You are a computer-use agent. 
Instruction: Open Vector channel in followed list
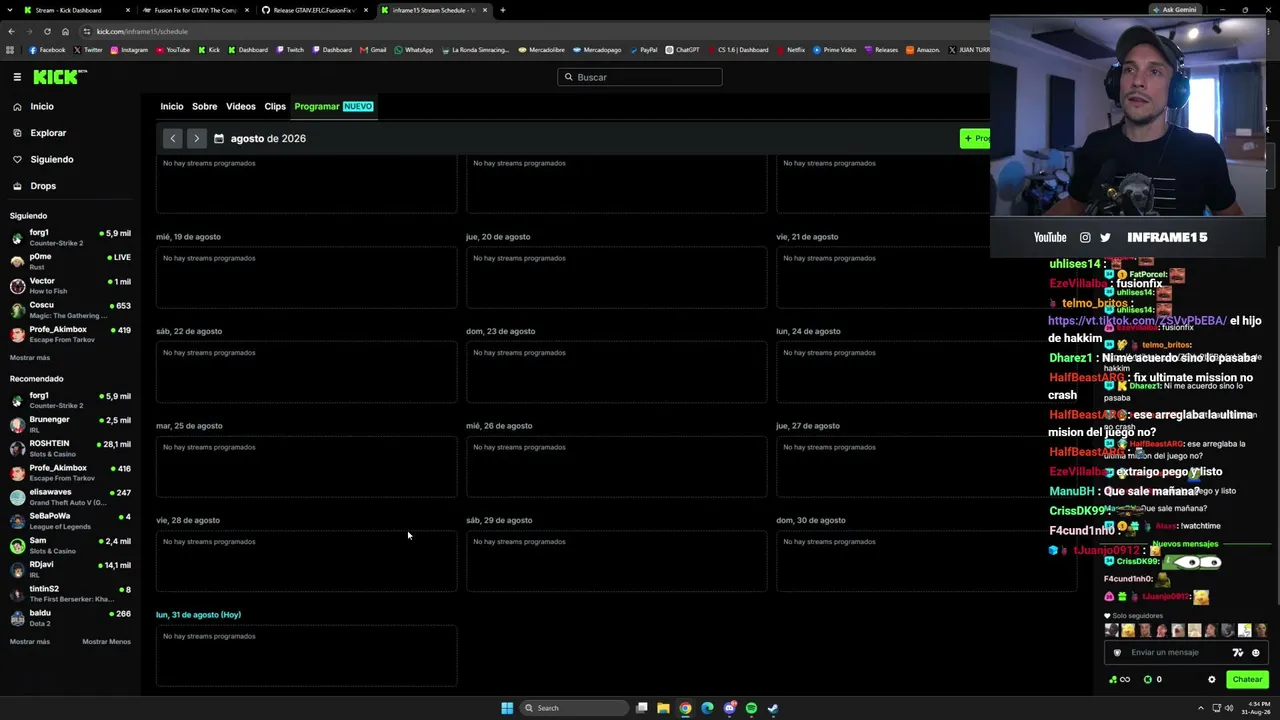pyautogui.click(x=70, y=286)
